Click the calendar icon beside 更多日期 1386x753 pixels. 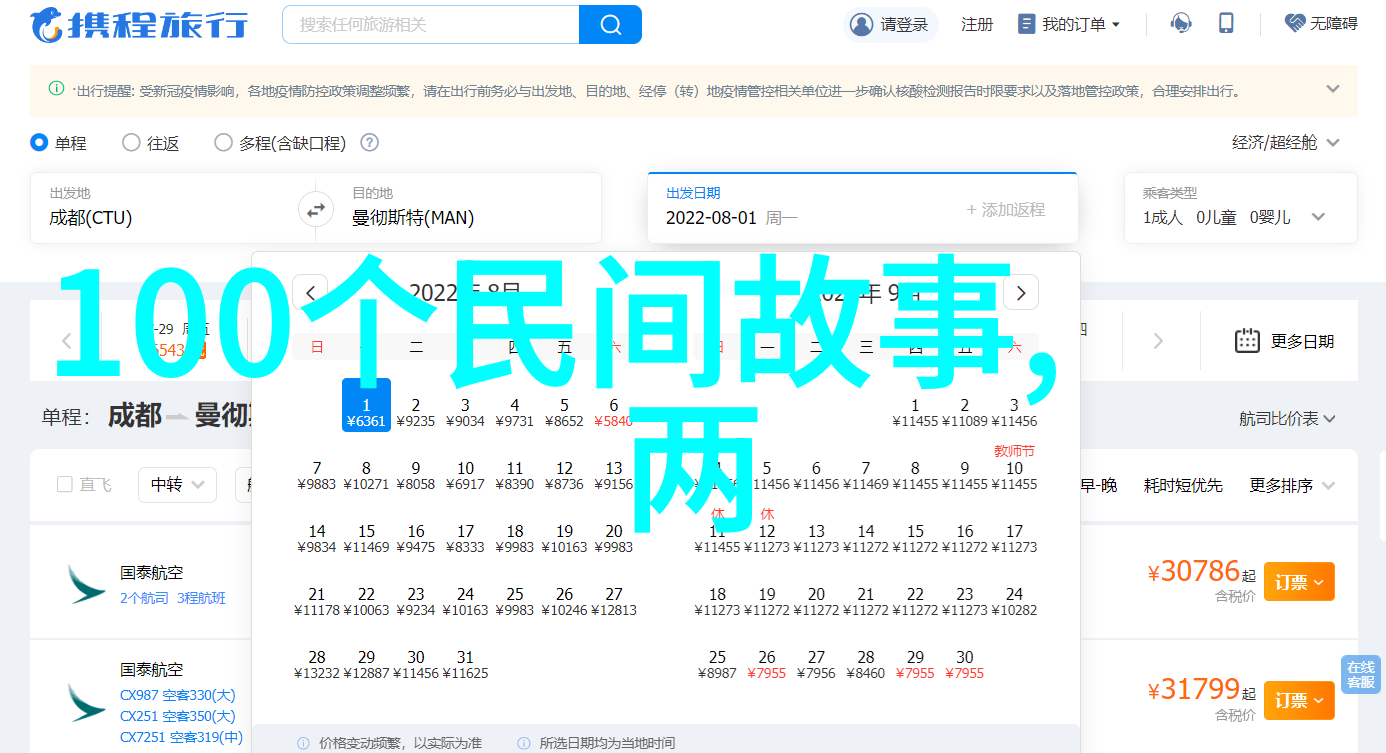tap(1247, 341)
